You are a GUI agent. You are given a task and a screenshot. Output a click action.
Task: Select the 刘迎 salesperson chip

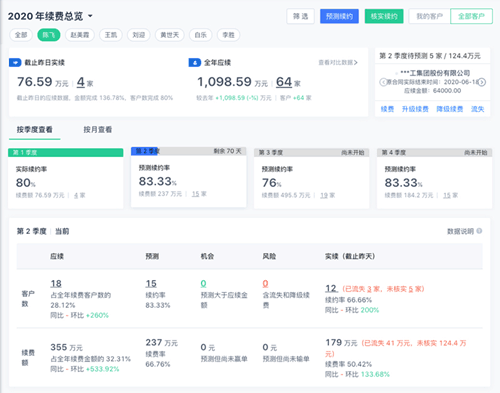tap(139, 35)
